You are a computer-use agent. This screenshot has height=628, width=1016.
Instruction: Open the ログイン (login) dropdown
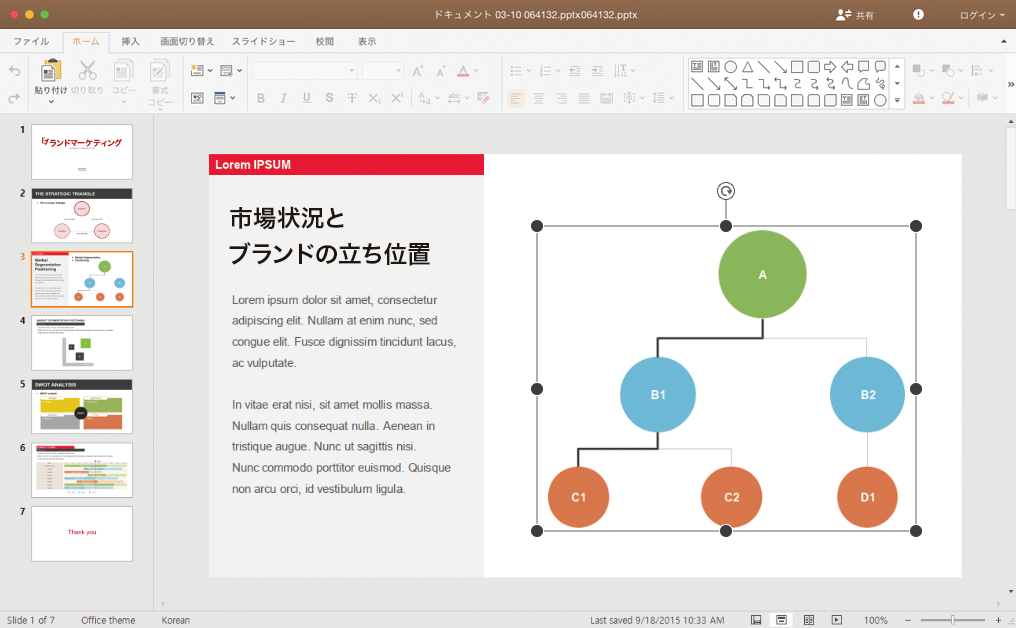click(982, 15)
